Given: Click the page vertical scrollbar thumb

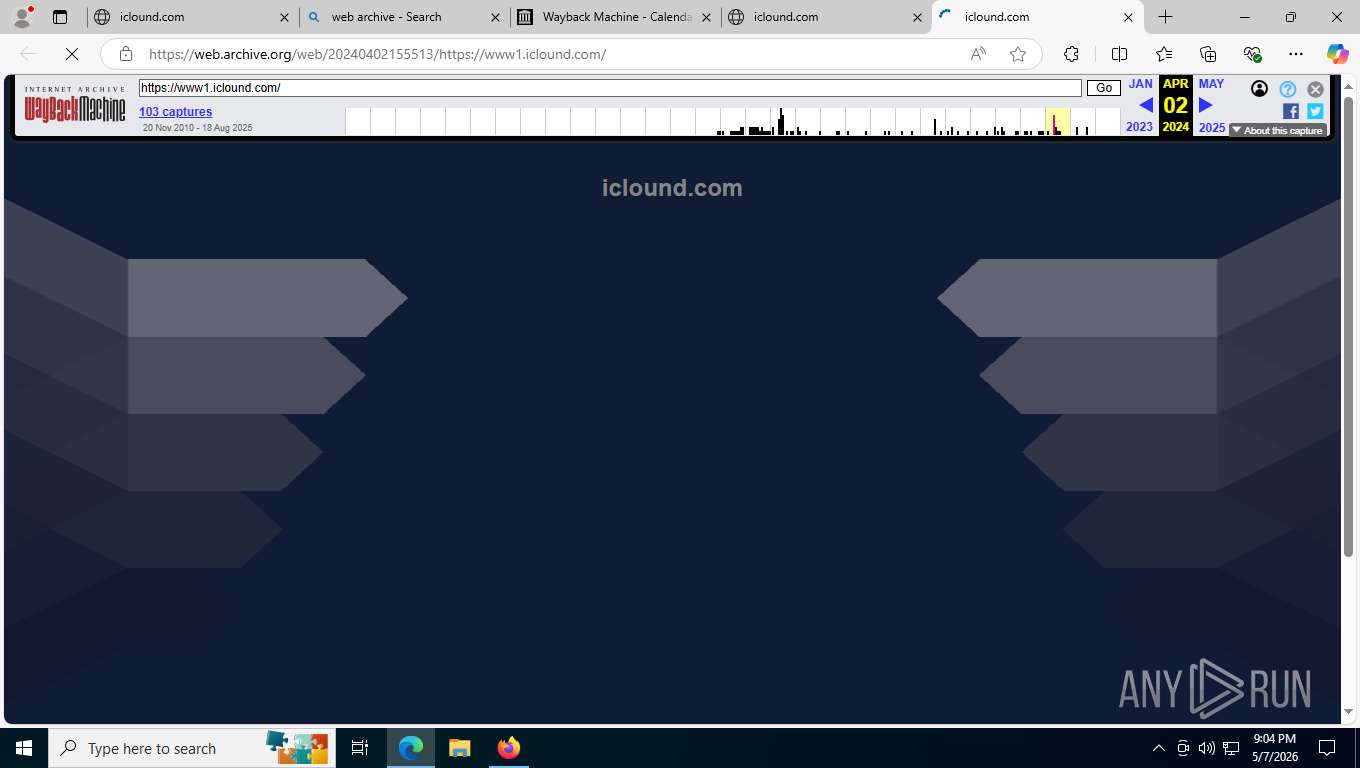Looking at the screenshot, I should [x=1348, y=326].
